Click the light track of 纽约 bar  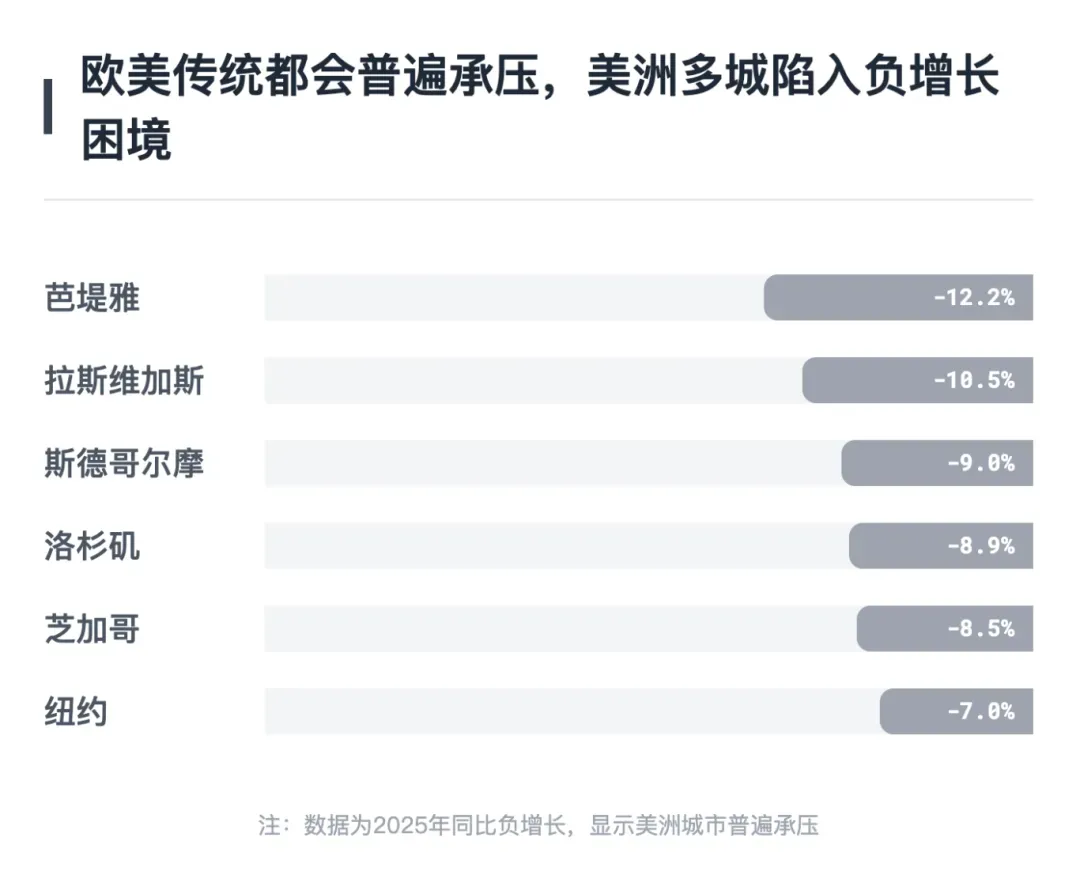pyautogui.click(x=572, y=711)
